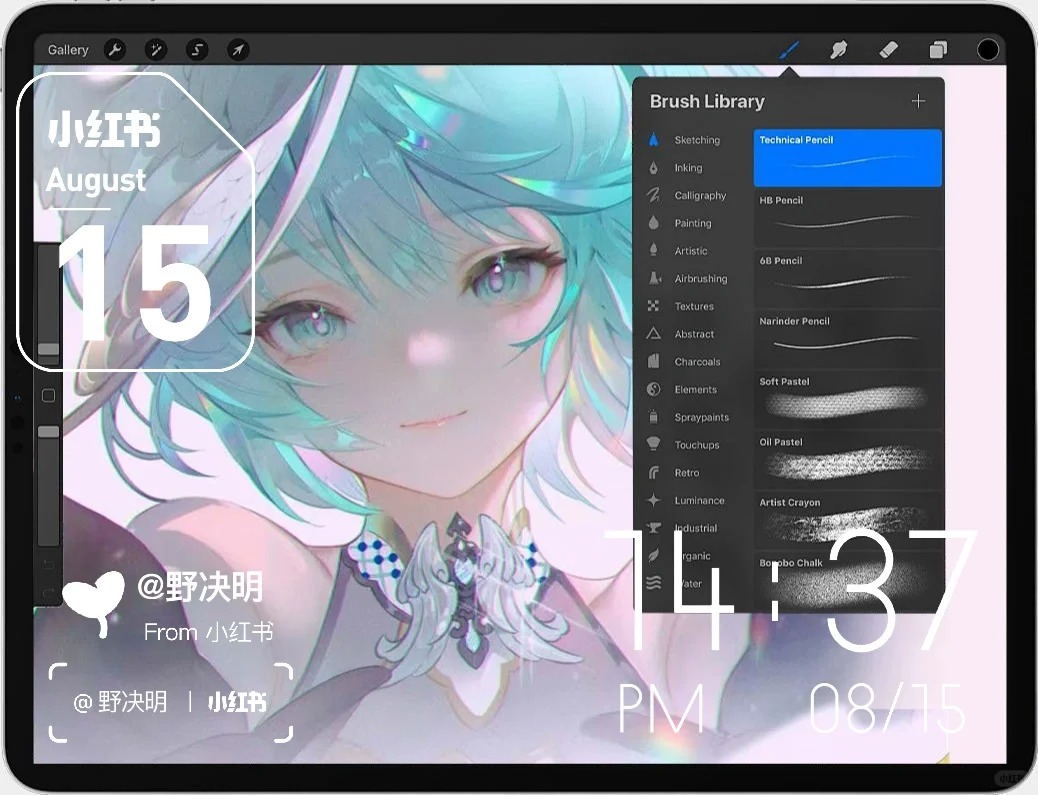Open the Charcoals brush set
1038x795 pixels.
point(697,362)
